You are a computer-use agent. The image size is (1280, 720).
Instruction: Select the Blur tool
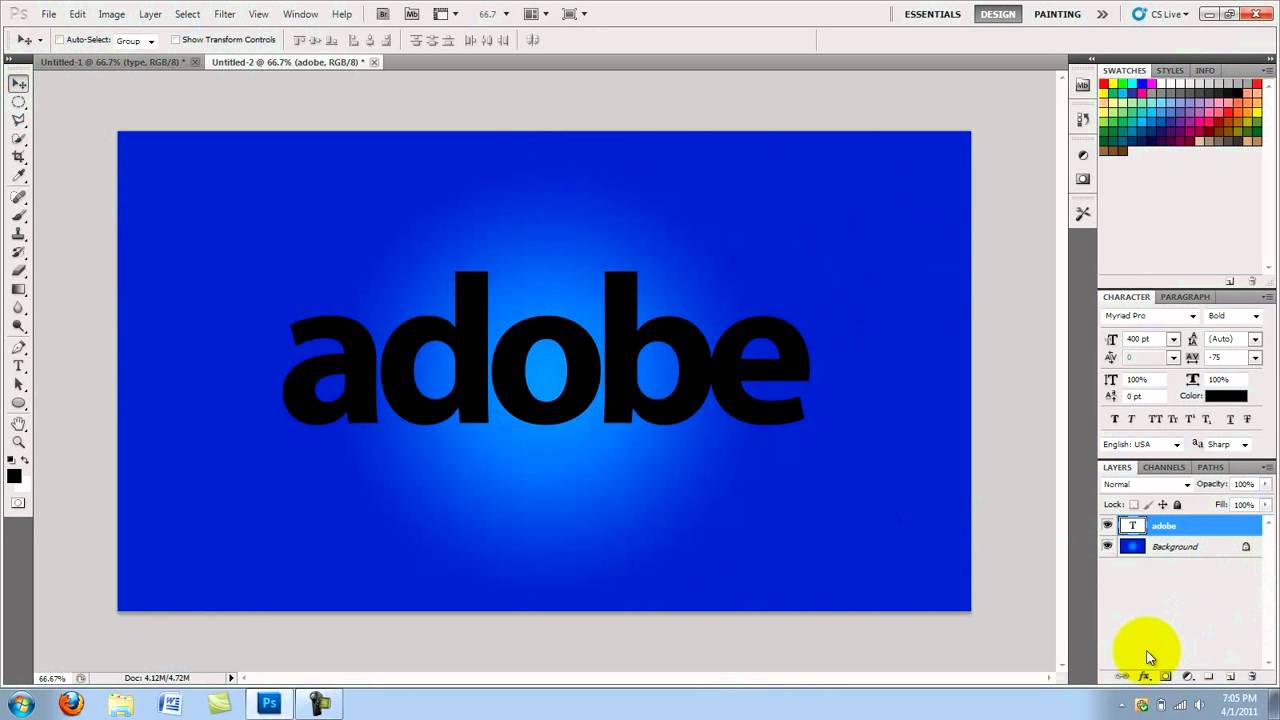pyautogui.click(x=19, y=308)
